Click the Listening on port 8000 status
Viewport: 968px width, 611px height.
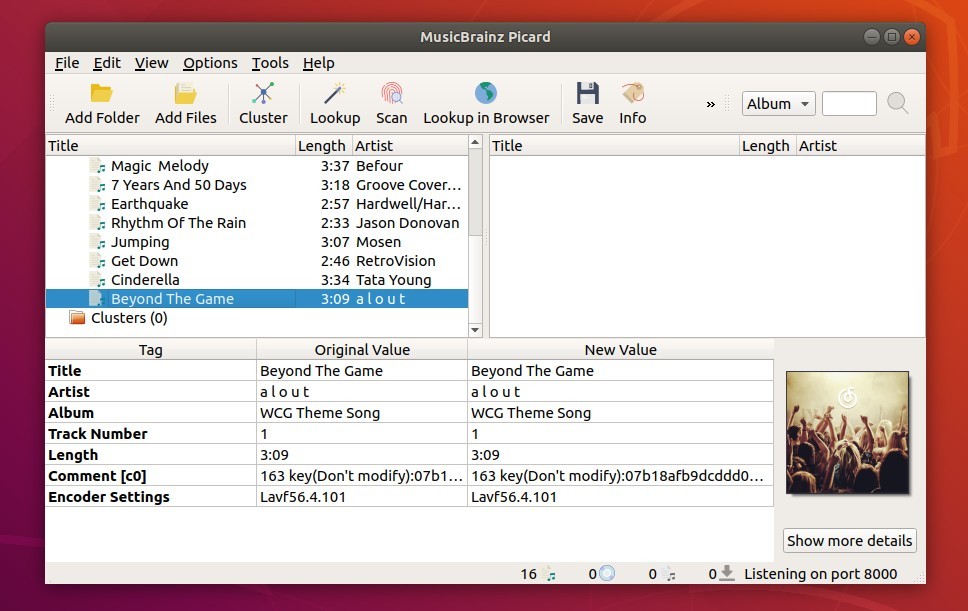pyautogui.click(x=820, y=574)
